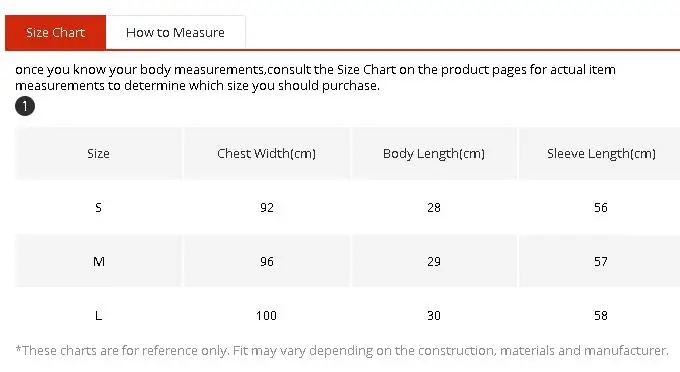Click the black number 1 badge icon
The height and width of the screenshot is (372, 680).
coord(25,106)
